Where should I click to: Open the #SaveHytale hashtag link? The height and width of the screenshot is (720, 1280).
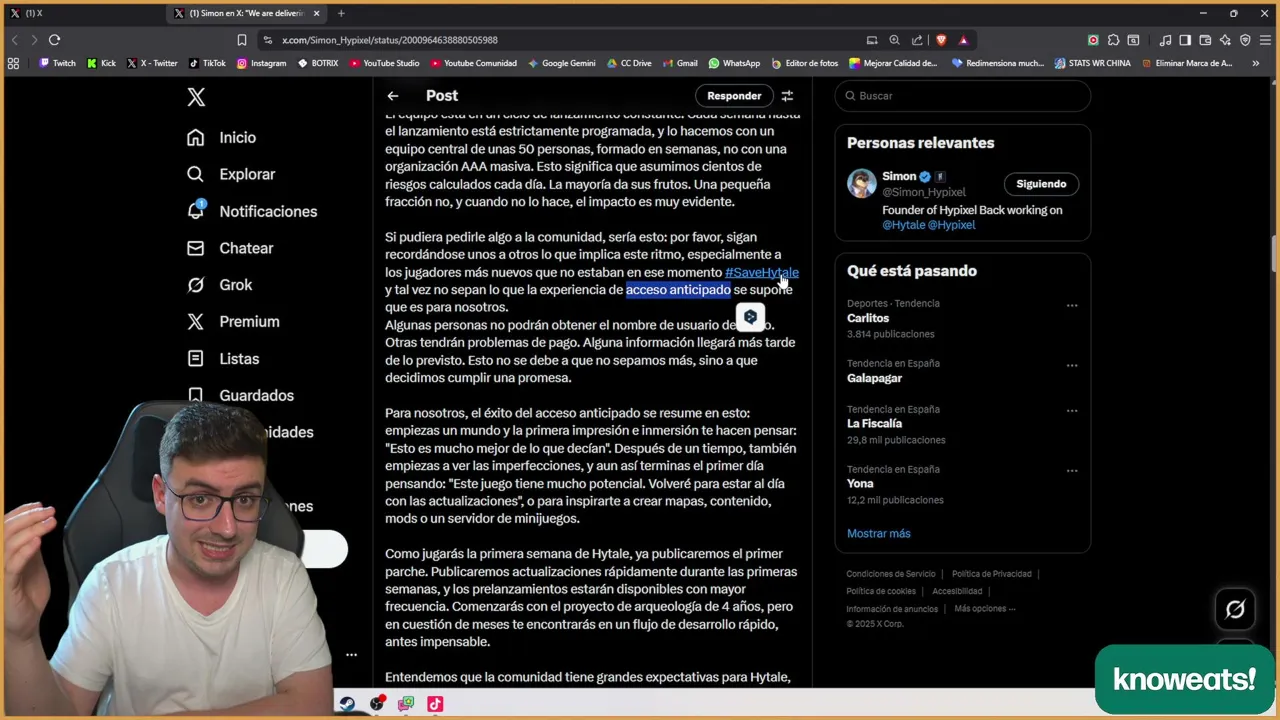click(x=762, y=272)
